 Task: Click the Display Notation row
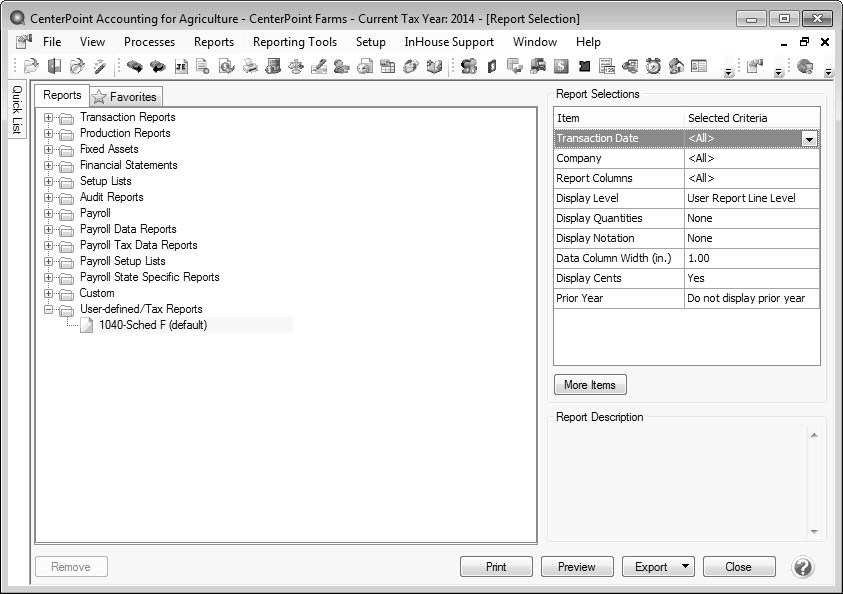(687, 238)
